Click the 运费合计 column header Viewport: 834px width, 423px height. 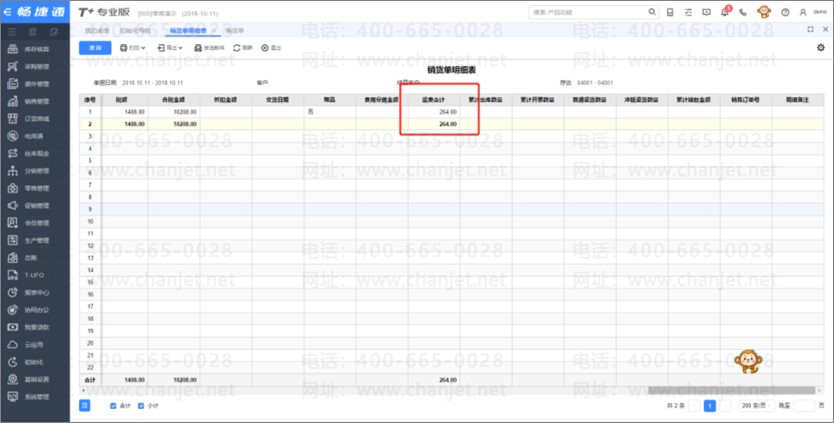(x=433, y=99)
